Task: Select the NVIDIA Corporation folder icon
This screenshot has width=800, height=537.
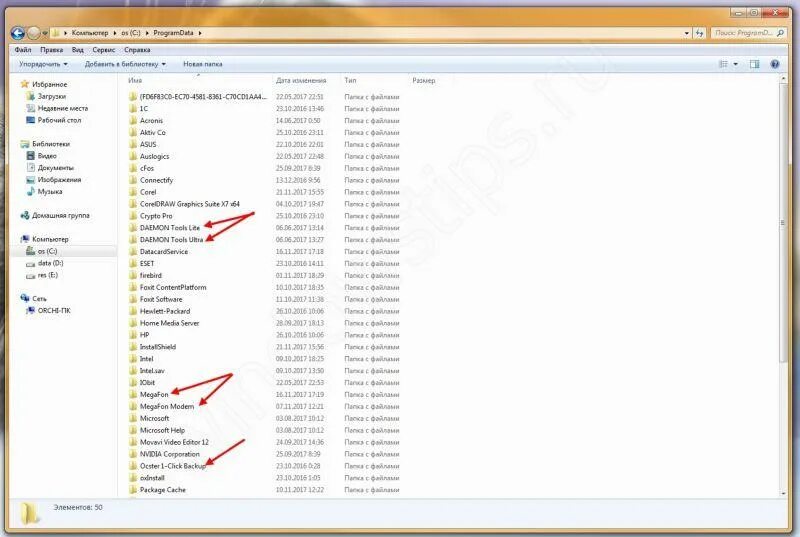Action: pos(133,454)
